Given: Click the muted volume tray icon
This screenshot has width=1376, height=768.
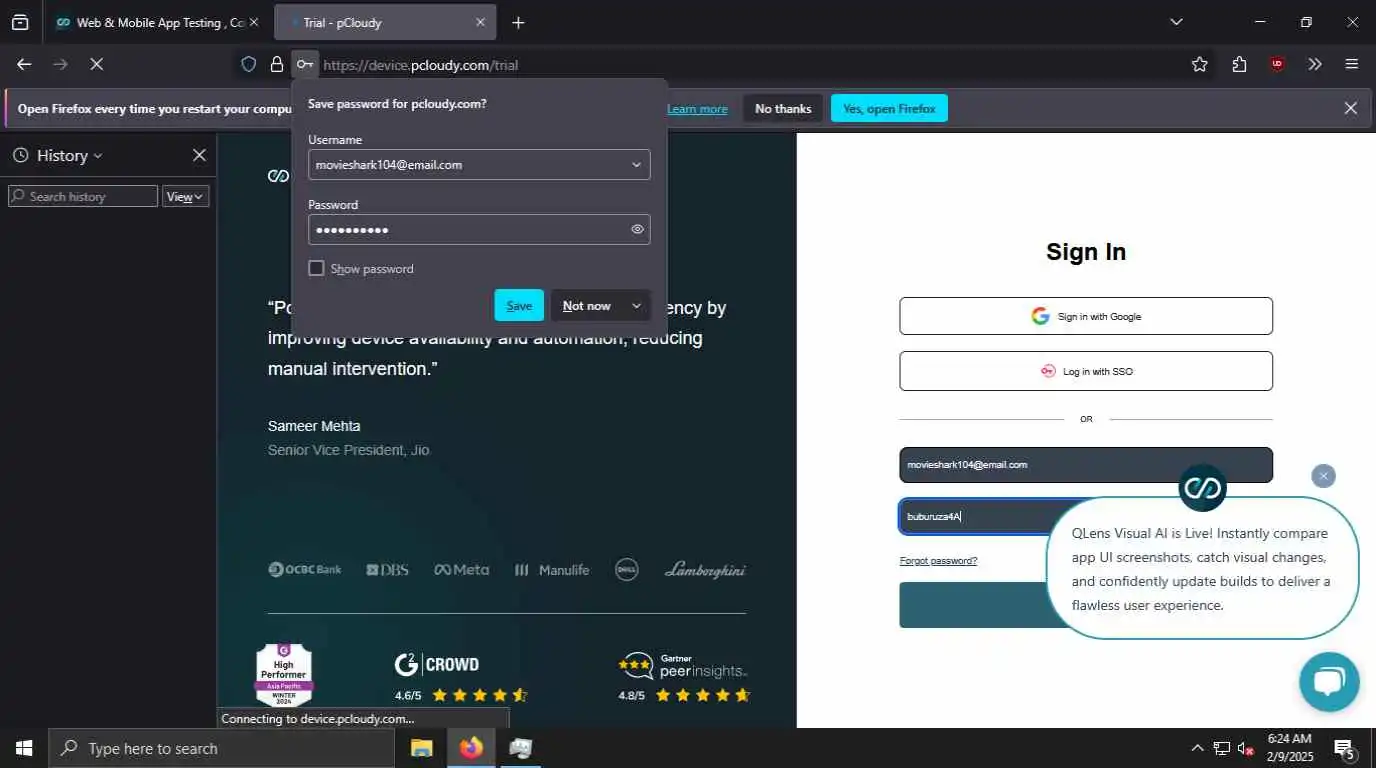Looking at the screenshot, I should pyautogui.click(x=1246, y=748).
